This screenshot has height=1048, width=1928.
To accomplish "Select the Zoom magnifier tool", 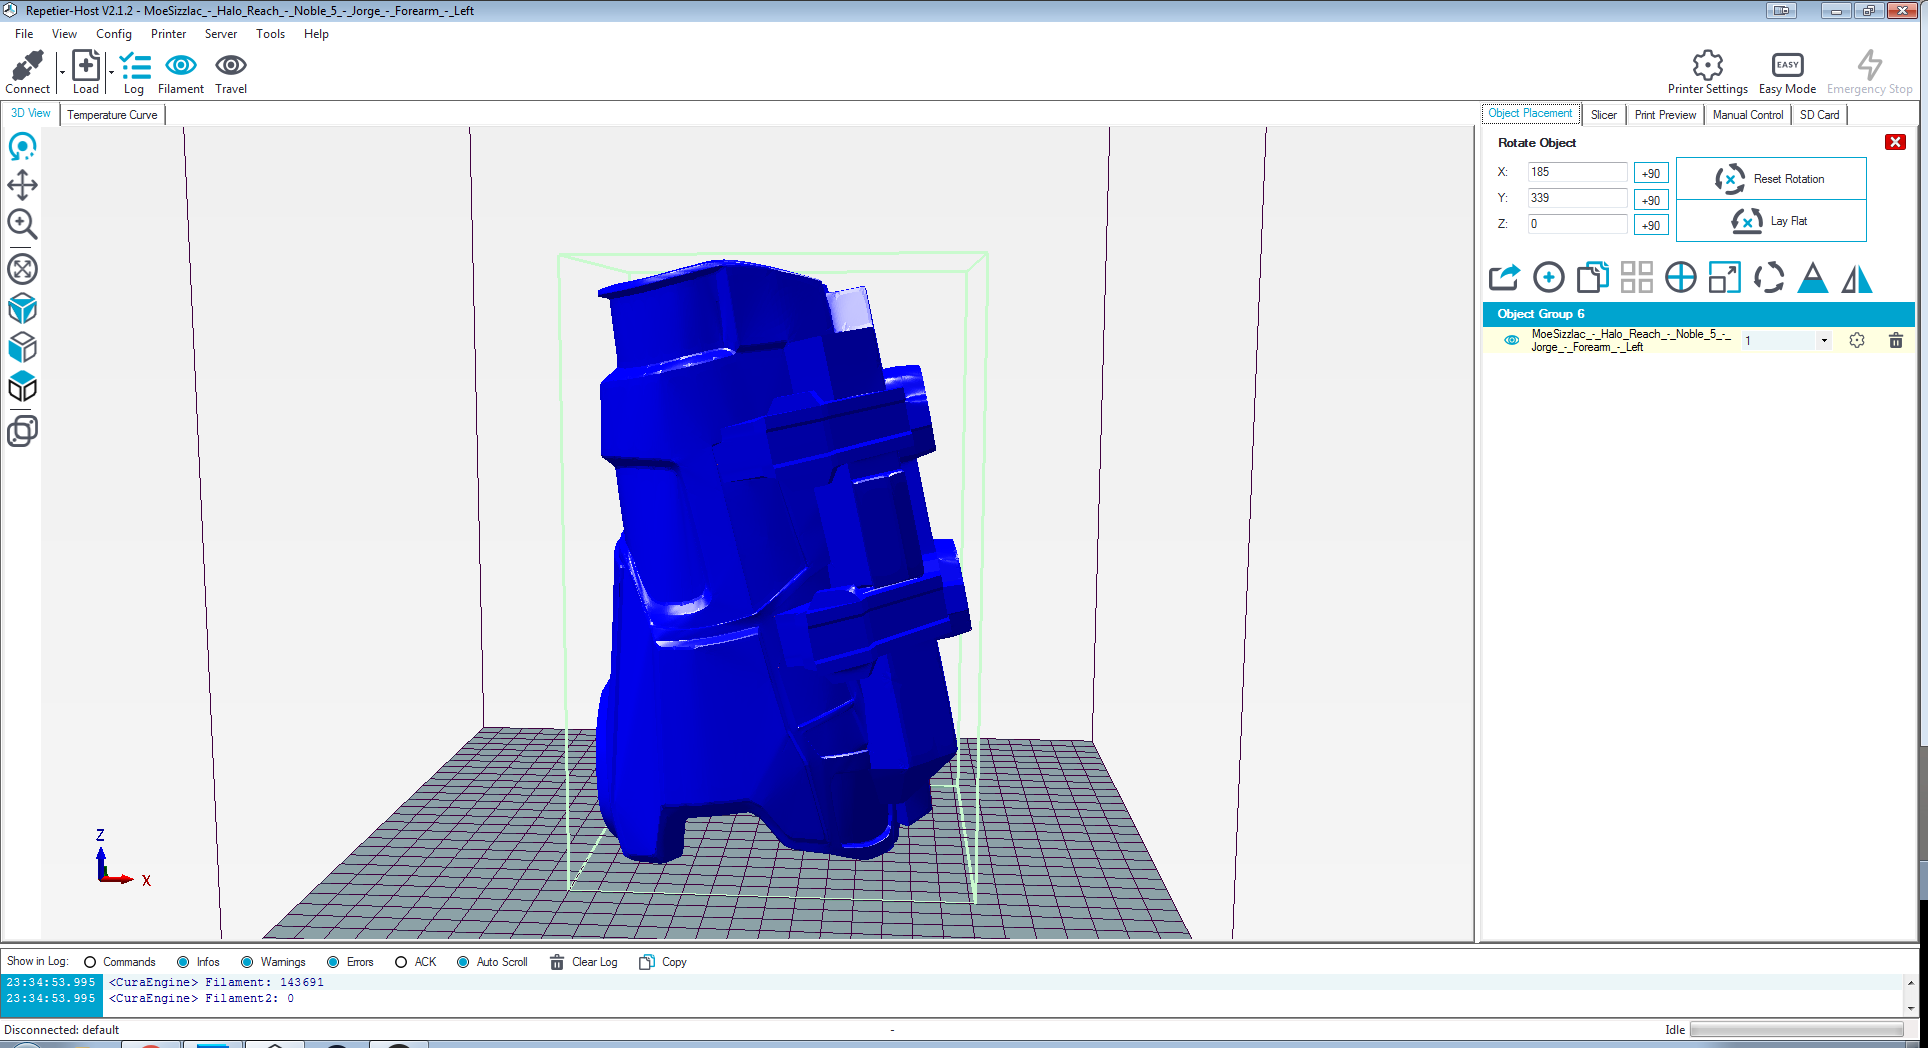I will coord(22,224).
